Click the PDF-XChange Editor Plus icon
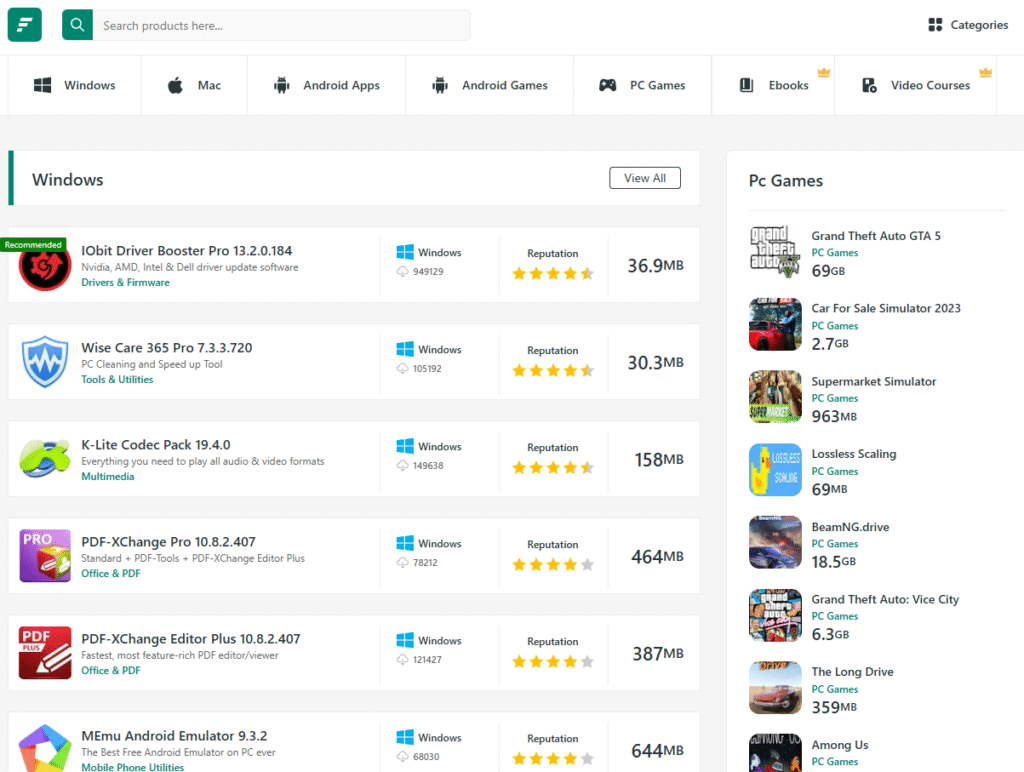 pyautogui.click(x=45, y=653)
